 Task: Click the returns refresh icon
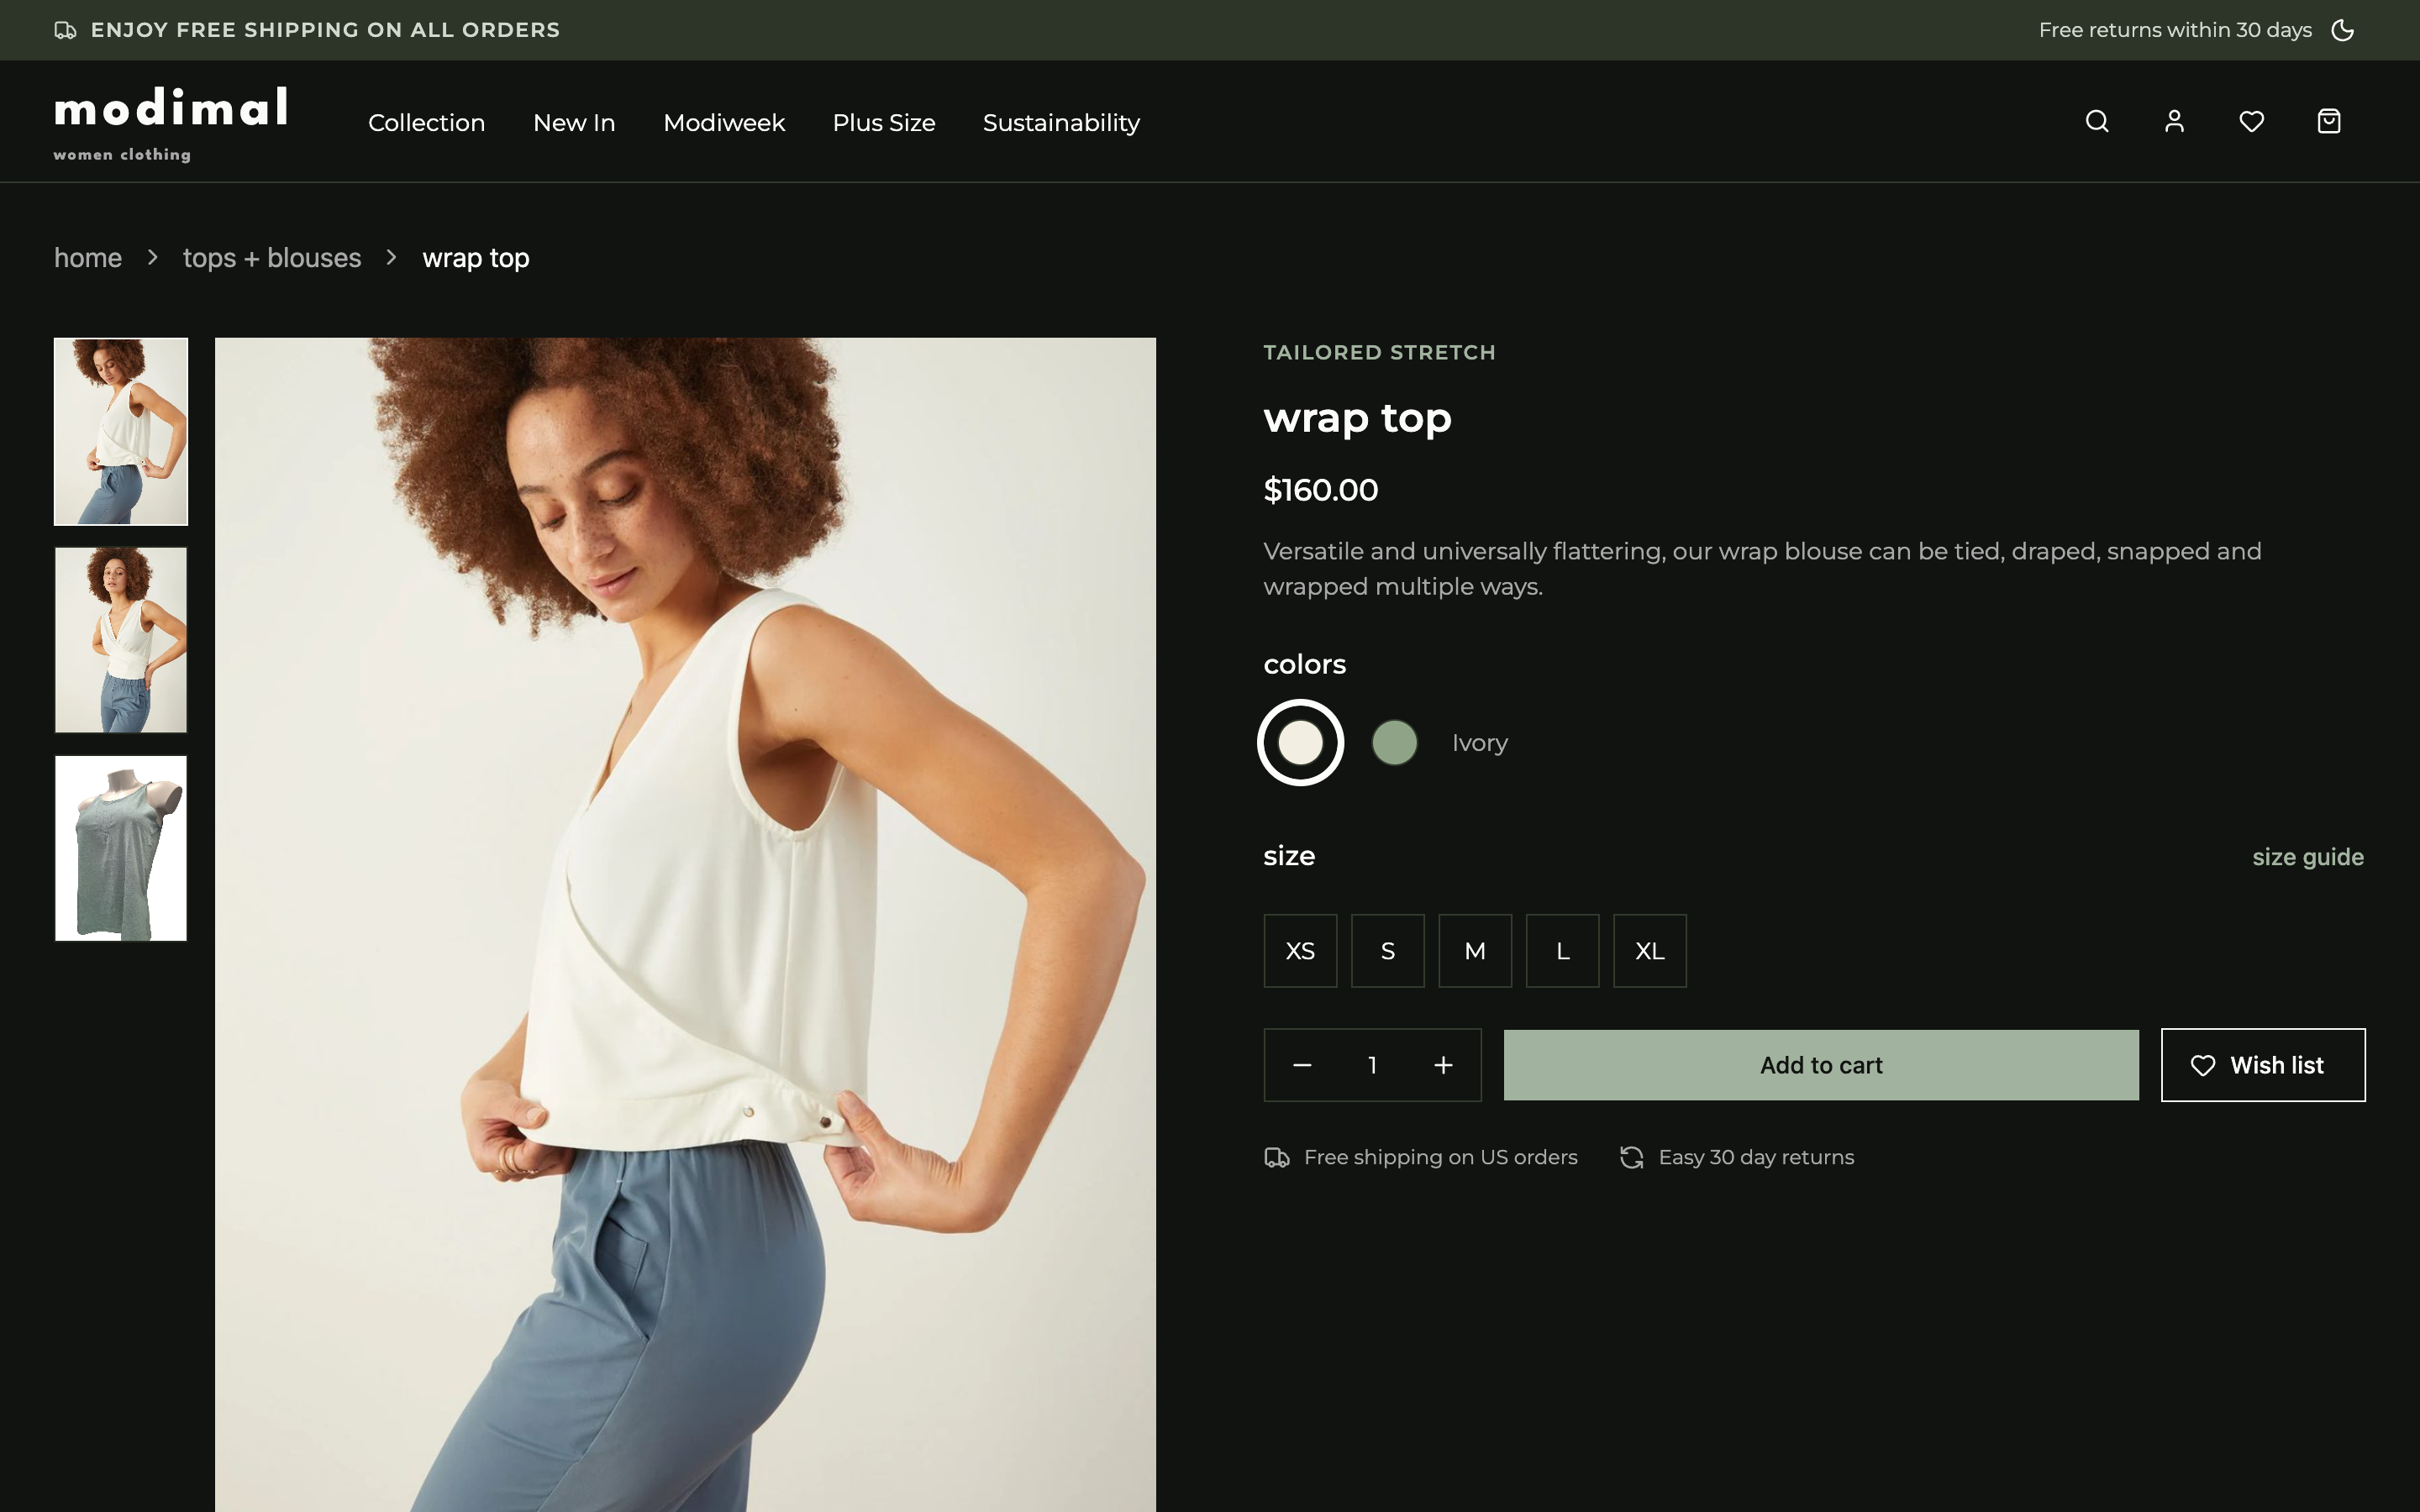(x=1632, y=1157)
